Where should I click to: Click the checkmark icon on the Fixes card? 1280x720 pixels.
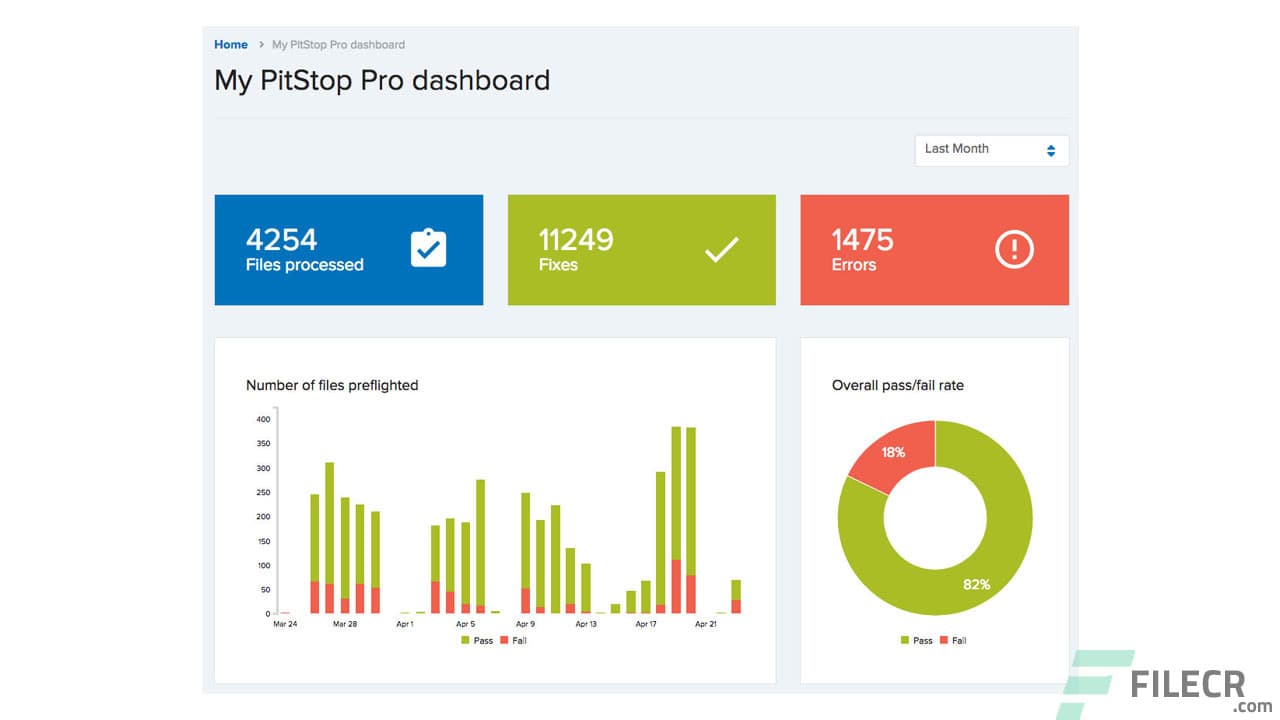[722, 249]
